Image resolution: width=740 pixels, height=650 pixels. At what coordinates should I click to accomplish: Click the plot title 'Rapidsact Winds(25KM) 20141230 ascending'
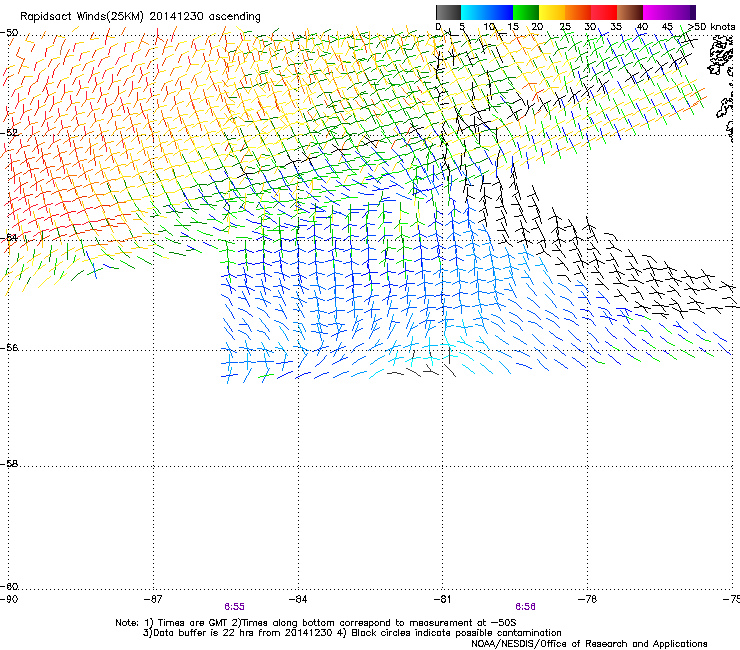tap(140, 17)
